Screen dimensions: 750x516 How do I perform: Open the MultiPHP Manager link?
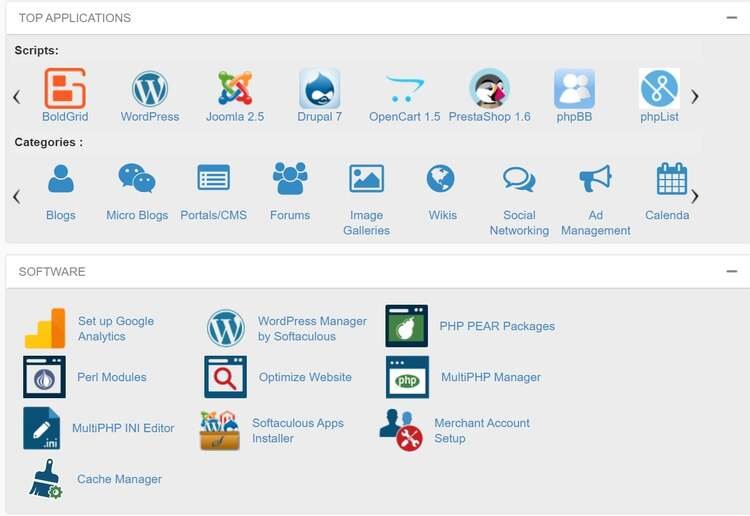491,377
